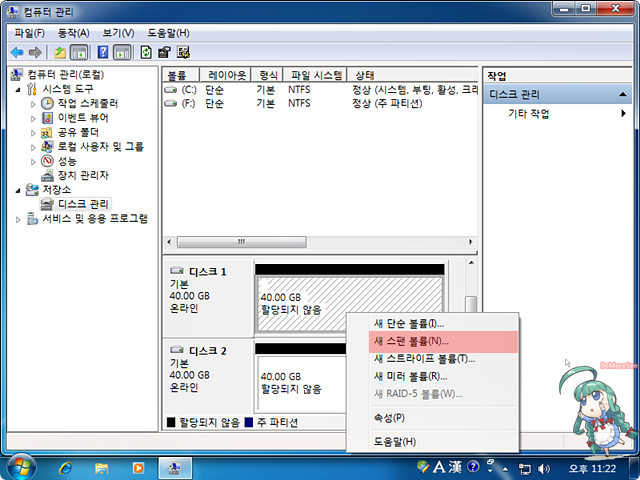Expand 서비스 및 응용 프로그램 node
This screenshot has width=640, height=480.
pyautogui.click(x=18, y=219)
